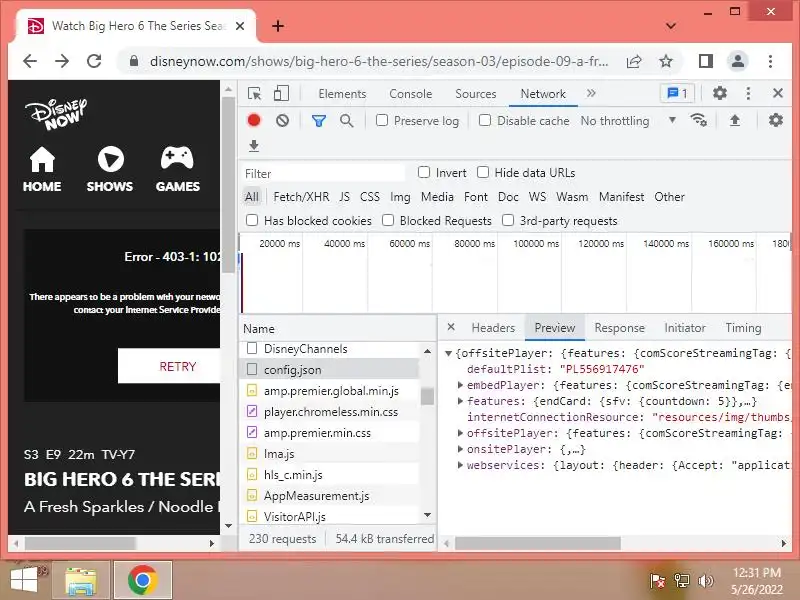This screenshot has height=600, width=800.
Task: Toggle the network filter funnel icon
Action: (x=319, y=121)
